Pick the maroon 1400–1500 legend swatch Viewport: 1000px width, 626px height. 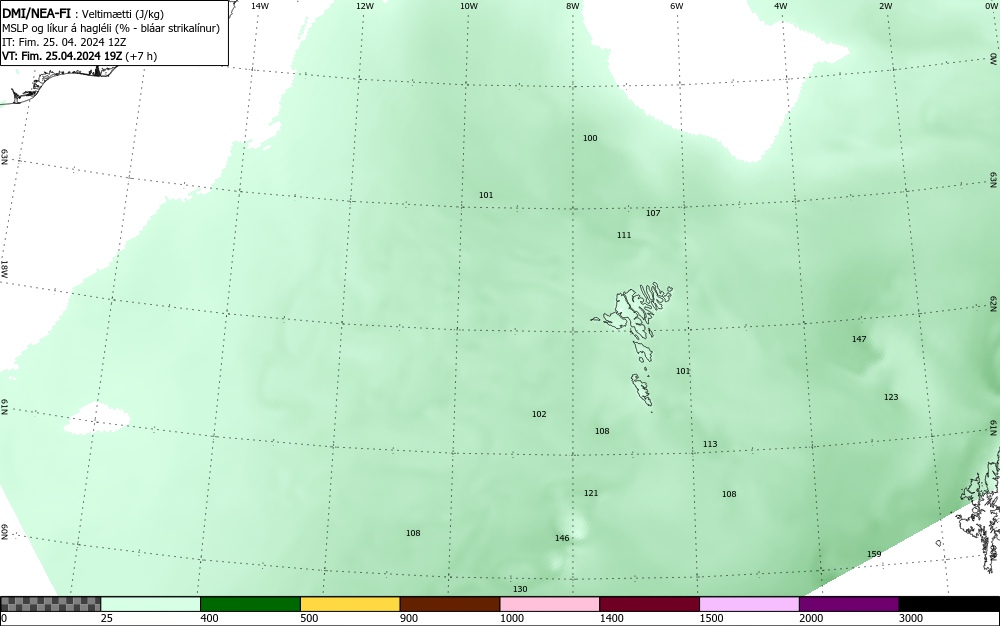tap(649, 604)
